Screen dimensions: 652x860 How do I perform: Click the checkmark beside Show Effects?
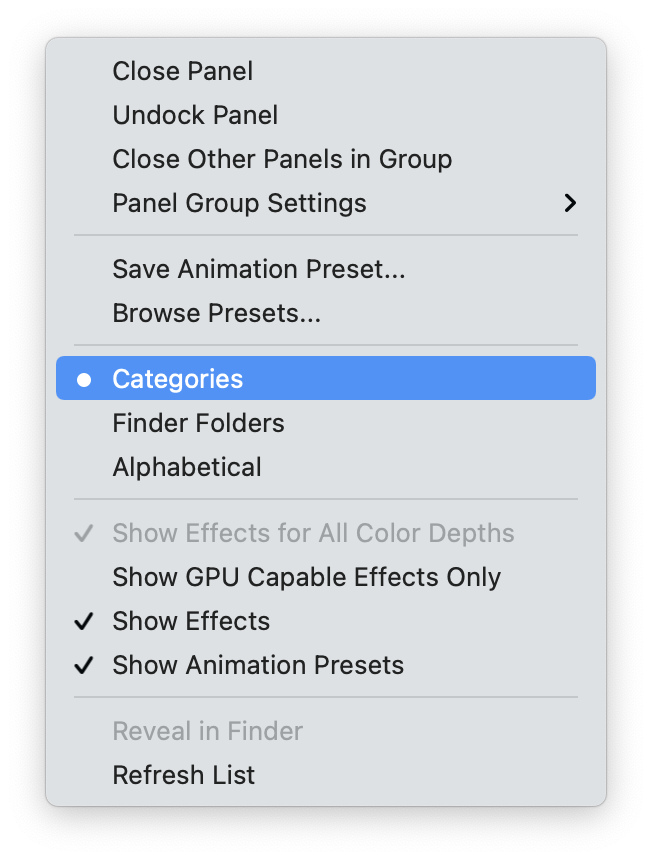[84, 621]
